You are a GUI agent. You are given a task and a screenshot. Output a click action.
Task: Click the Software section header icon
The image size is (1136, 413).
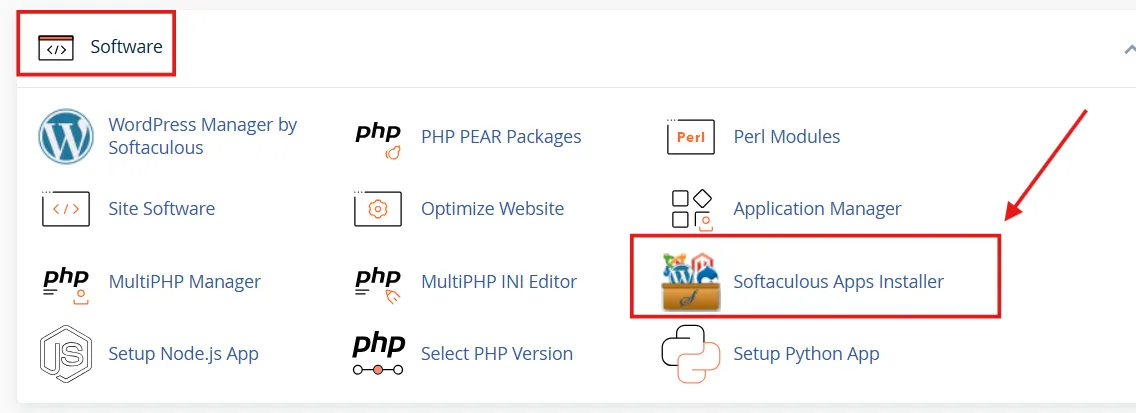tap(56, 47)
